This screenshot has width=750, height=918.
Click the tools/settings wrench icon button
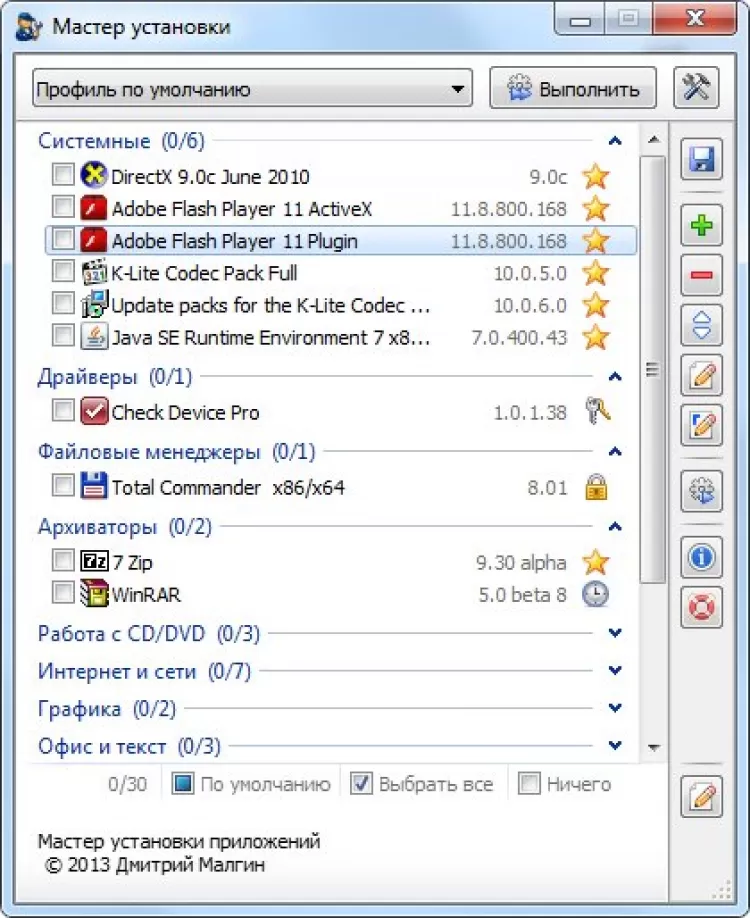coord(696,88)
